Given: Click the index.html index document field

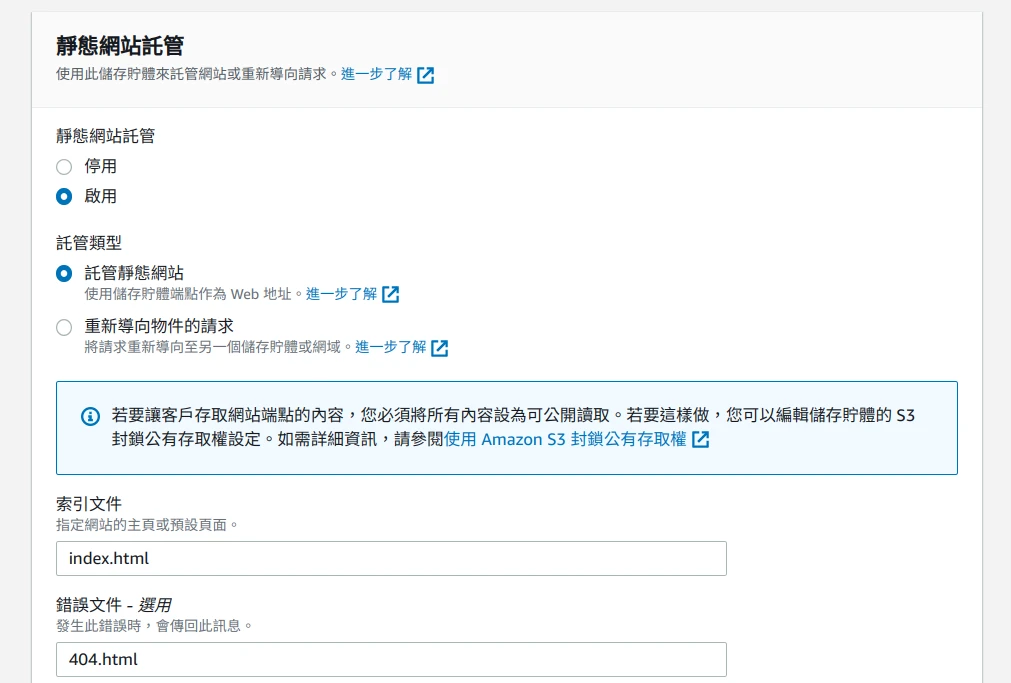Looking at the screenshot, I should tap(391, 559).
